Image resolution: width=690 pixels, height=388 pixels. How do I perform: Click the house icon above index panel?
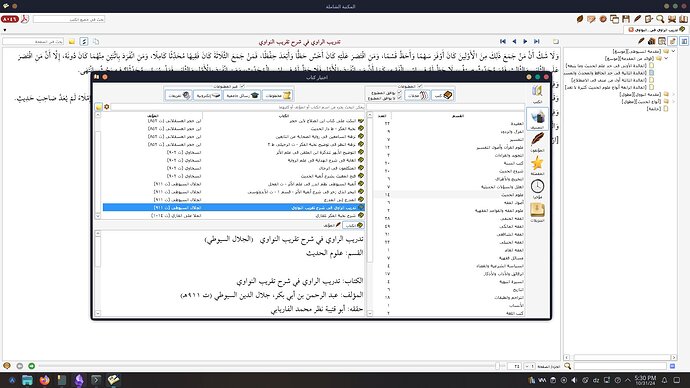[x=652, y=41]
